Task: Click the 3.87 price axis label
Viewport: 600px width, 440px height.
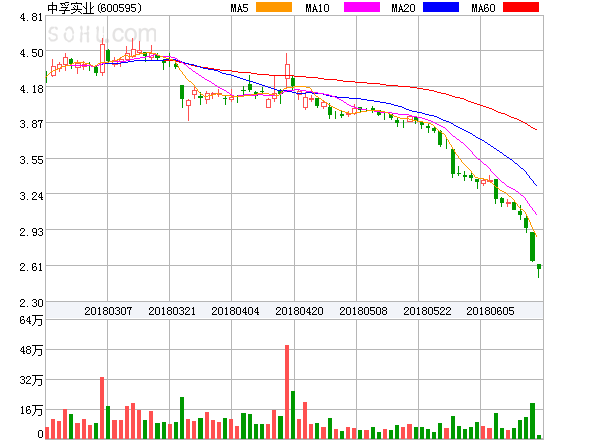Action: 31,124
